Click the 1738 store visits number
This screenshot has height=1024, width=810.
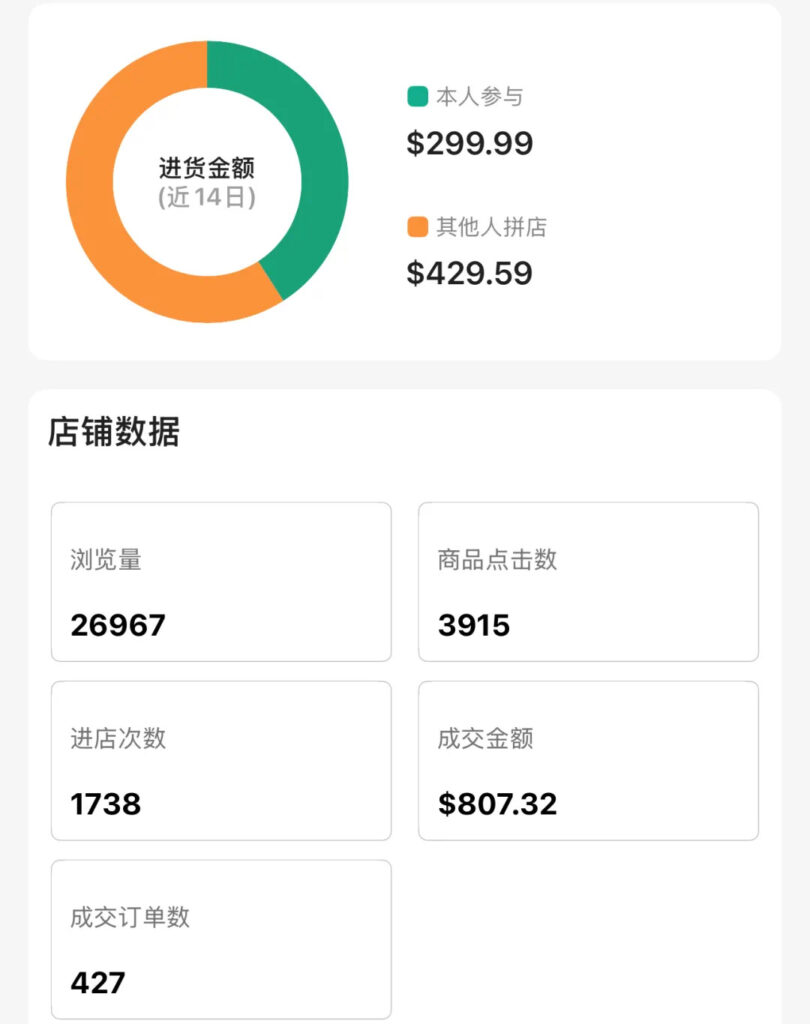point(106,804)
